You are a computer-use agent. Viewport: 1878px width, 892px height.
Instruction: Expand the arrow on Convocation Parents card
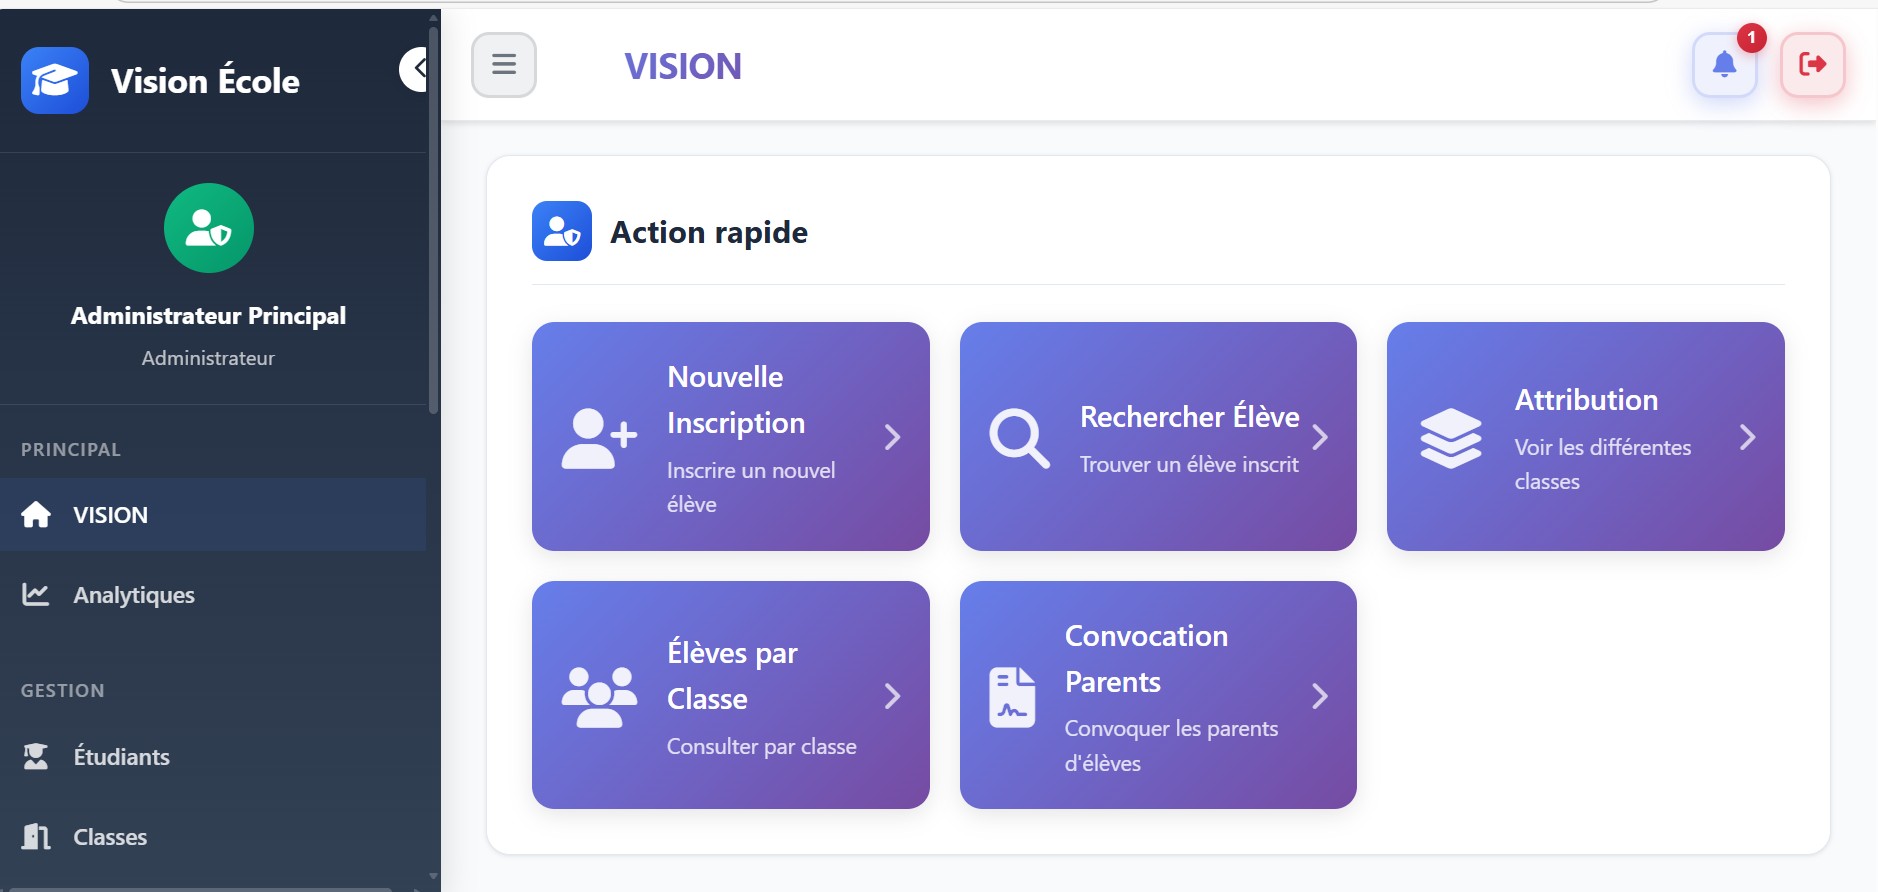click(1322, 695)
